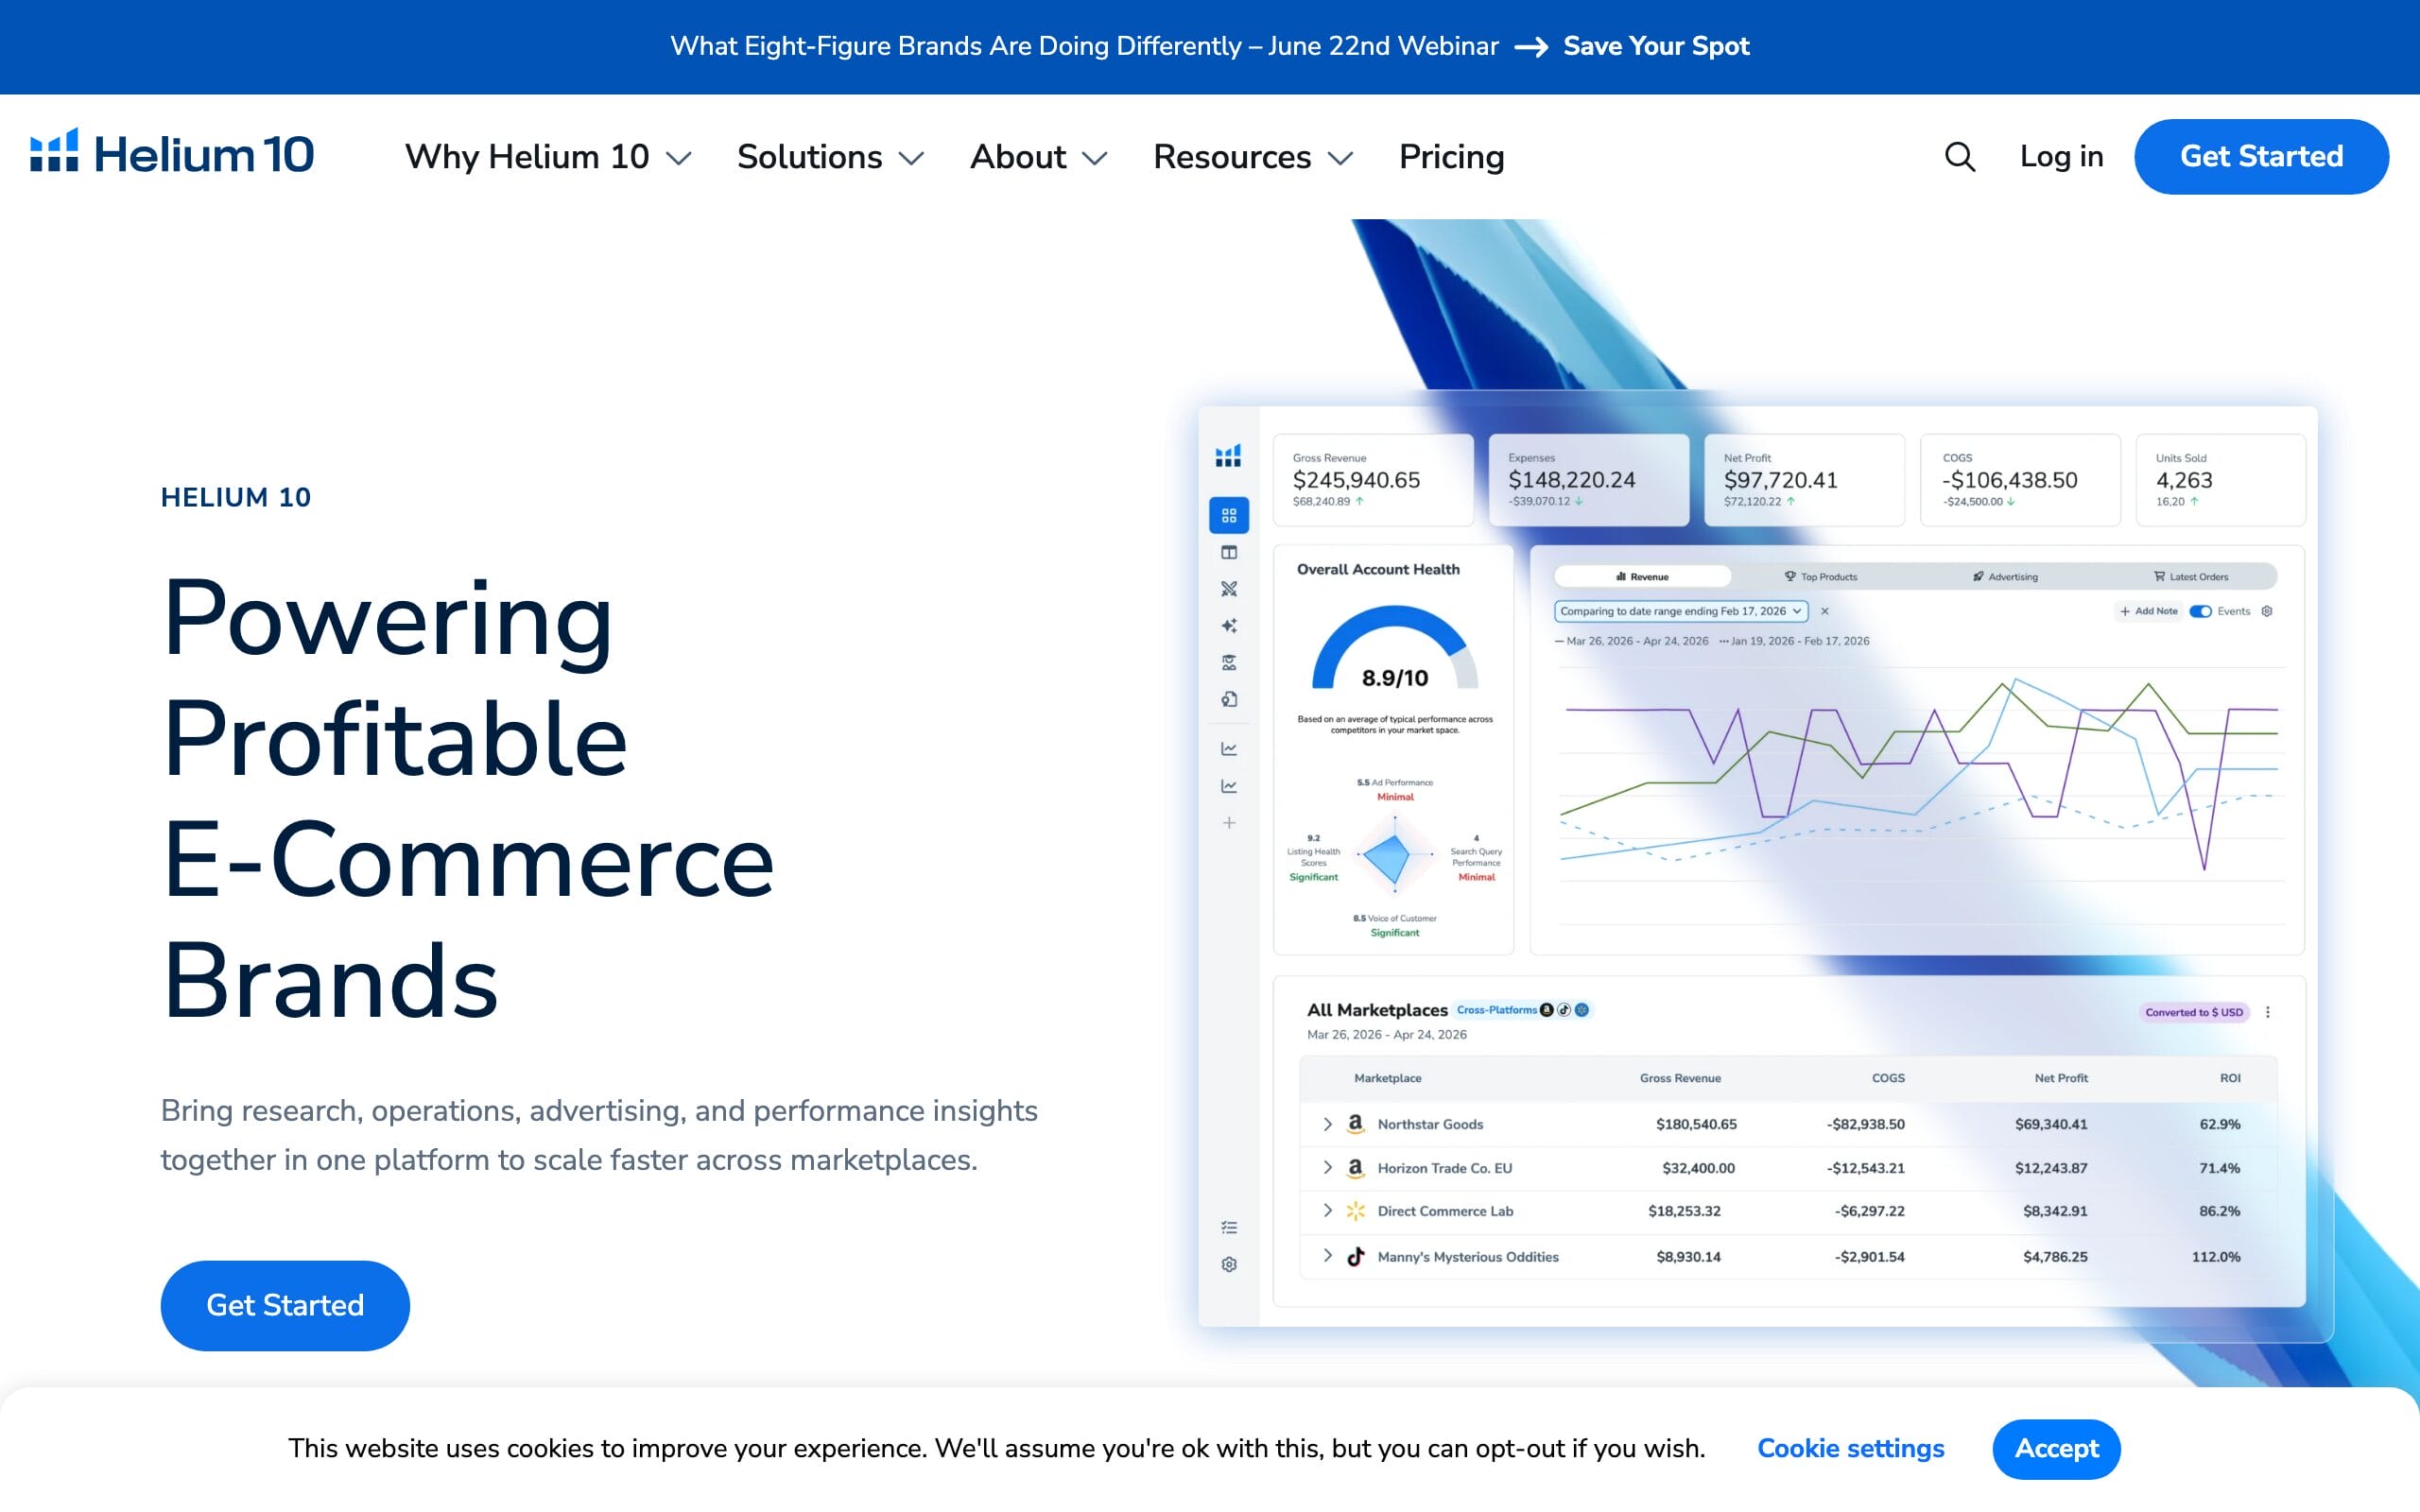
Task: Click the Expenses summary card
Action: [x=1589, y=480]
